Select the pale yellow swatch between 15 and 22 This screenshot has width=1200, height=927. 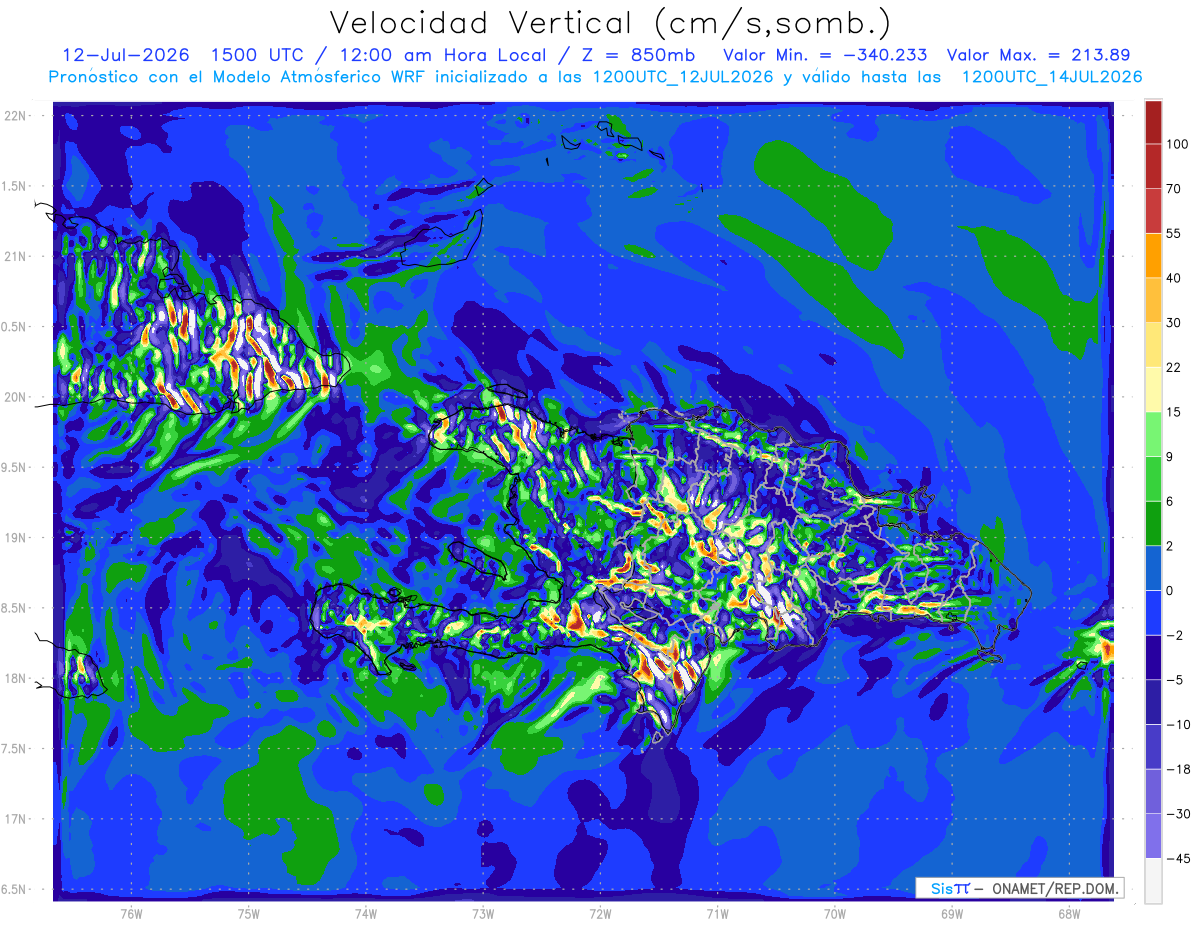pyautogui.click(x=1153, y=390)
